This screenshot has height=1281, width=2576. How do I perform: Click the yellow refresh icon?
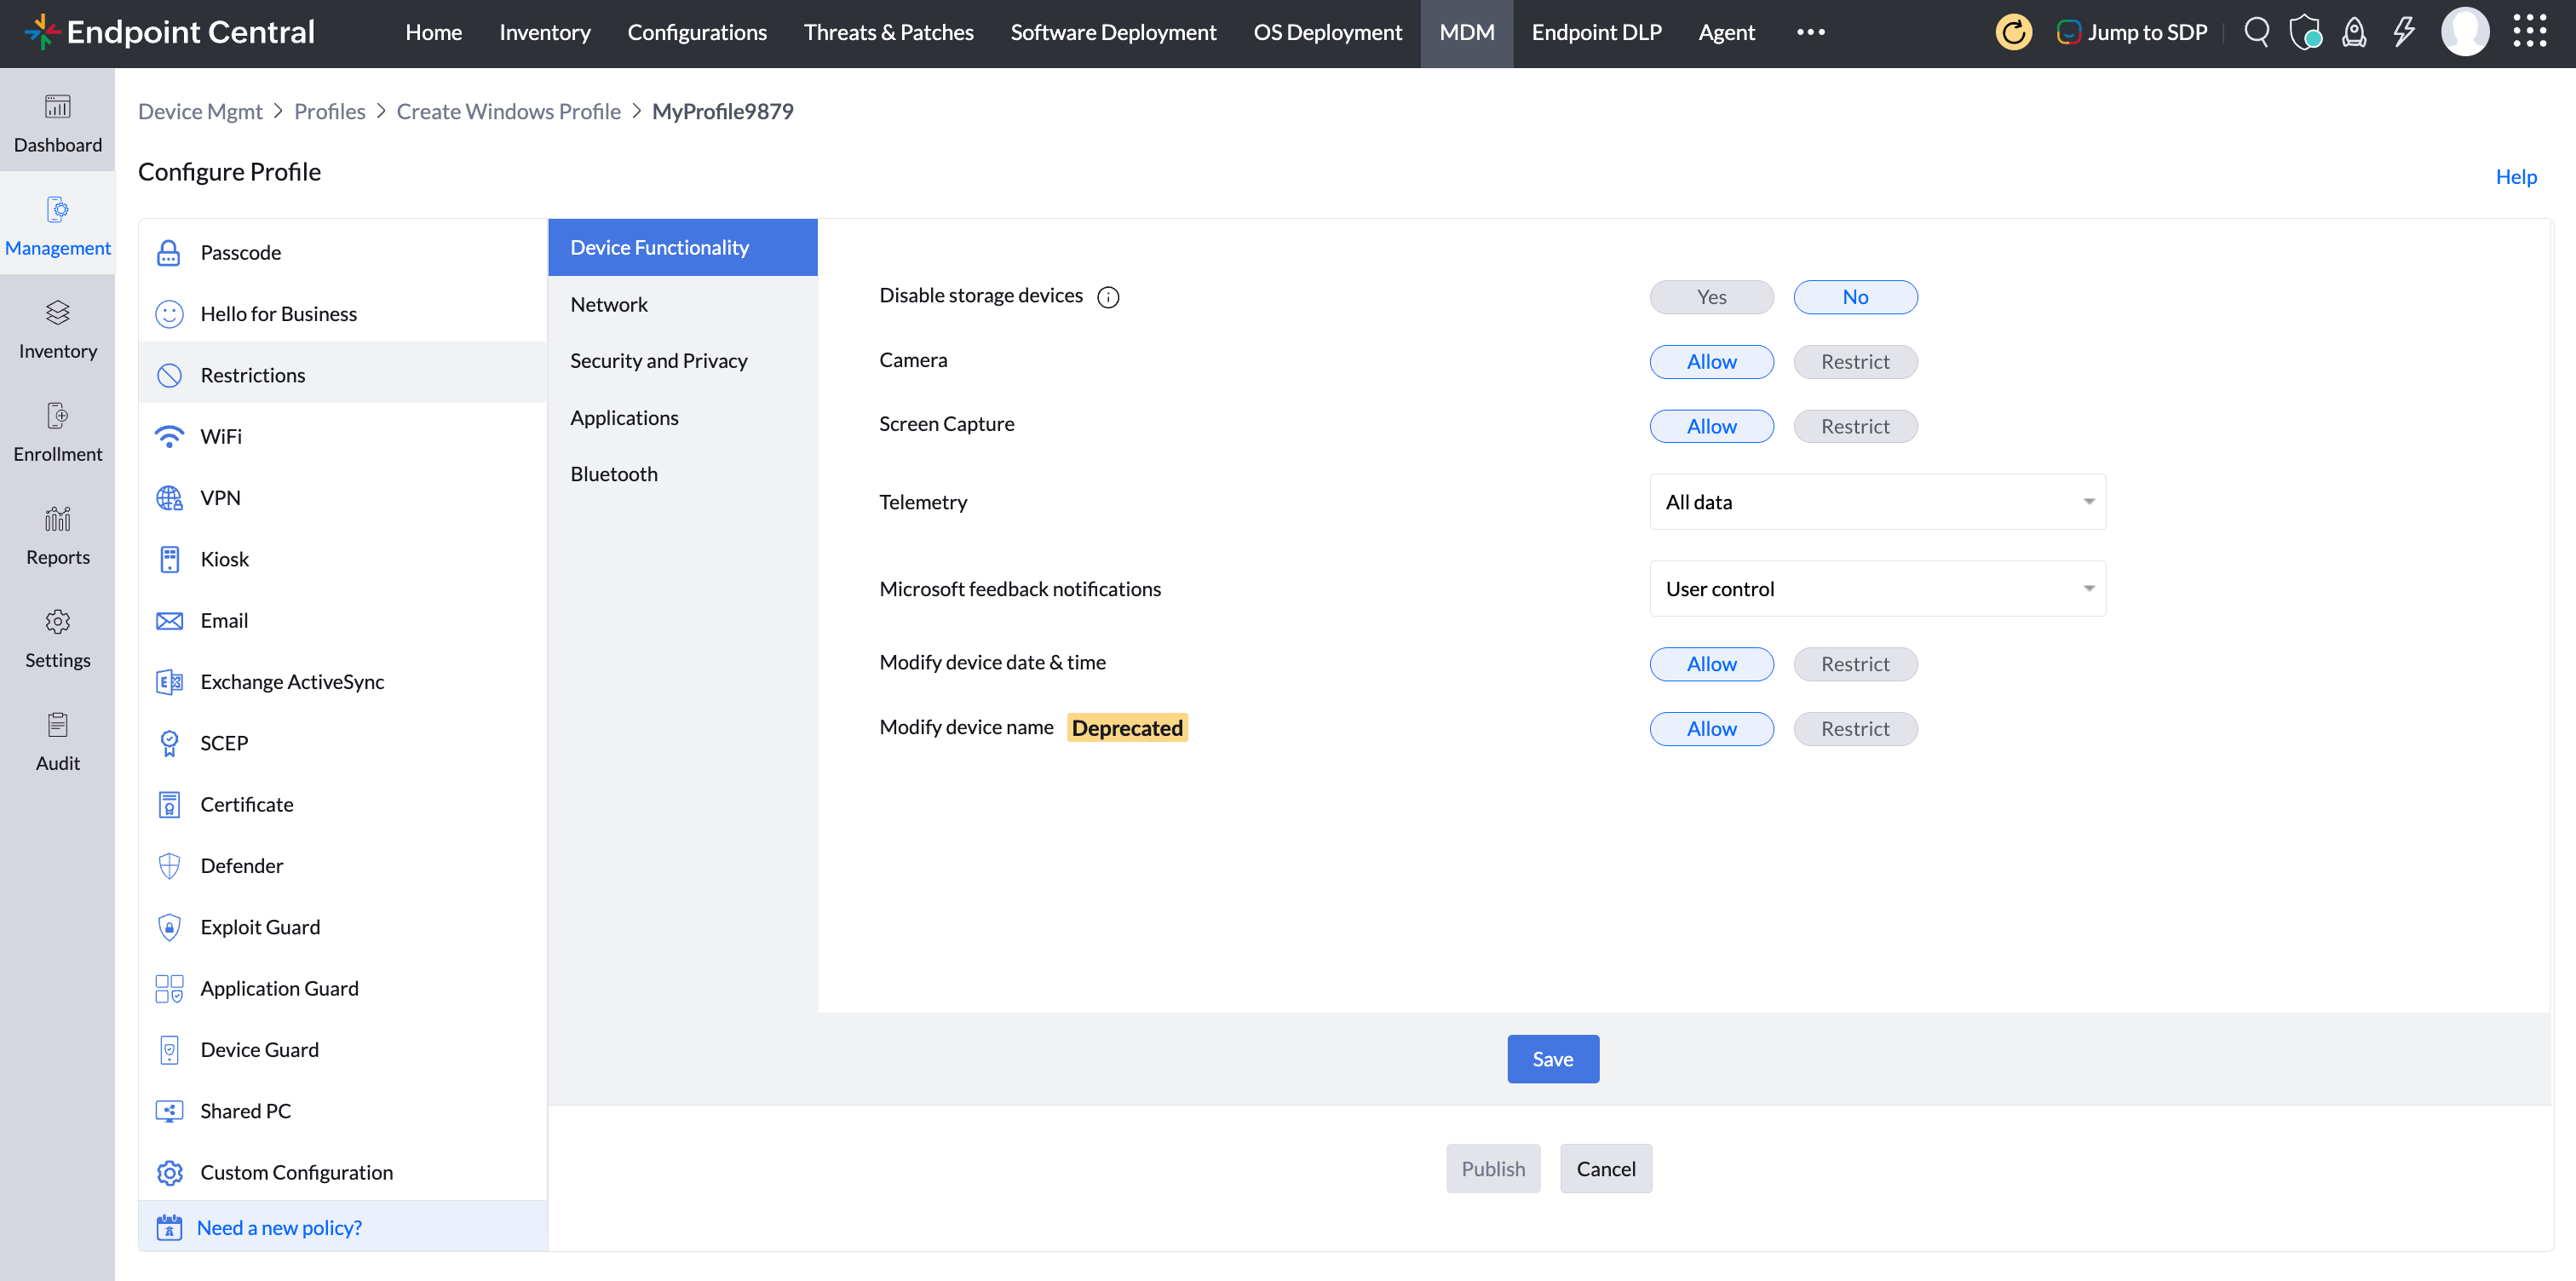(x=2013, y=32)
